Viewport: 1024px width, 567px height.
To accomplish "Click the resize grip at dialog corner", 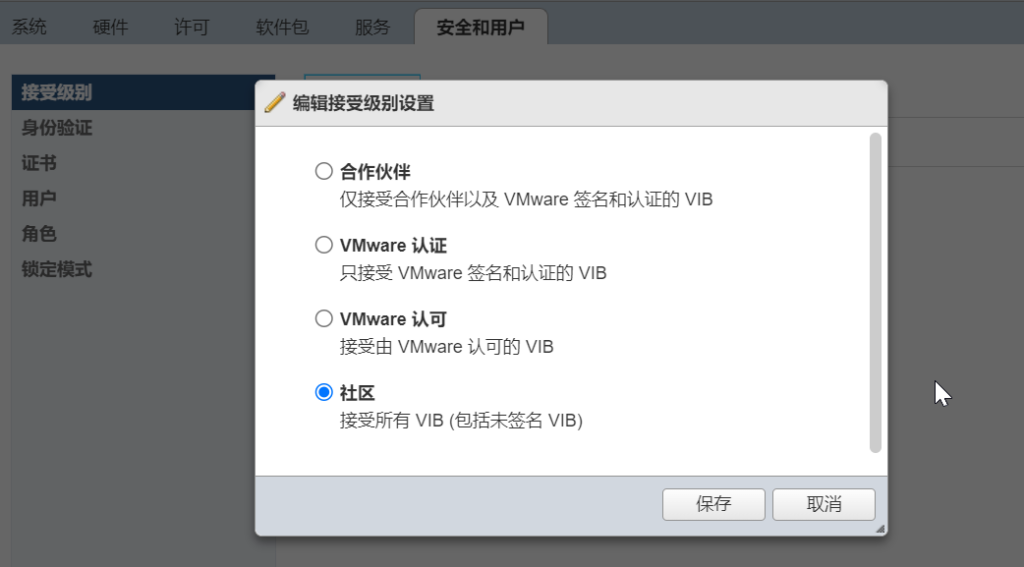I will [x=880, y=529].
